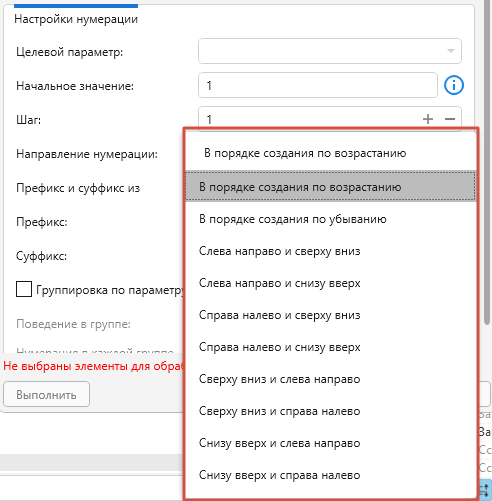Viewport: 492px width, 501px height.
Task: Click the Выполнить button
Action: (46, 394)
